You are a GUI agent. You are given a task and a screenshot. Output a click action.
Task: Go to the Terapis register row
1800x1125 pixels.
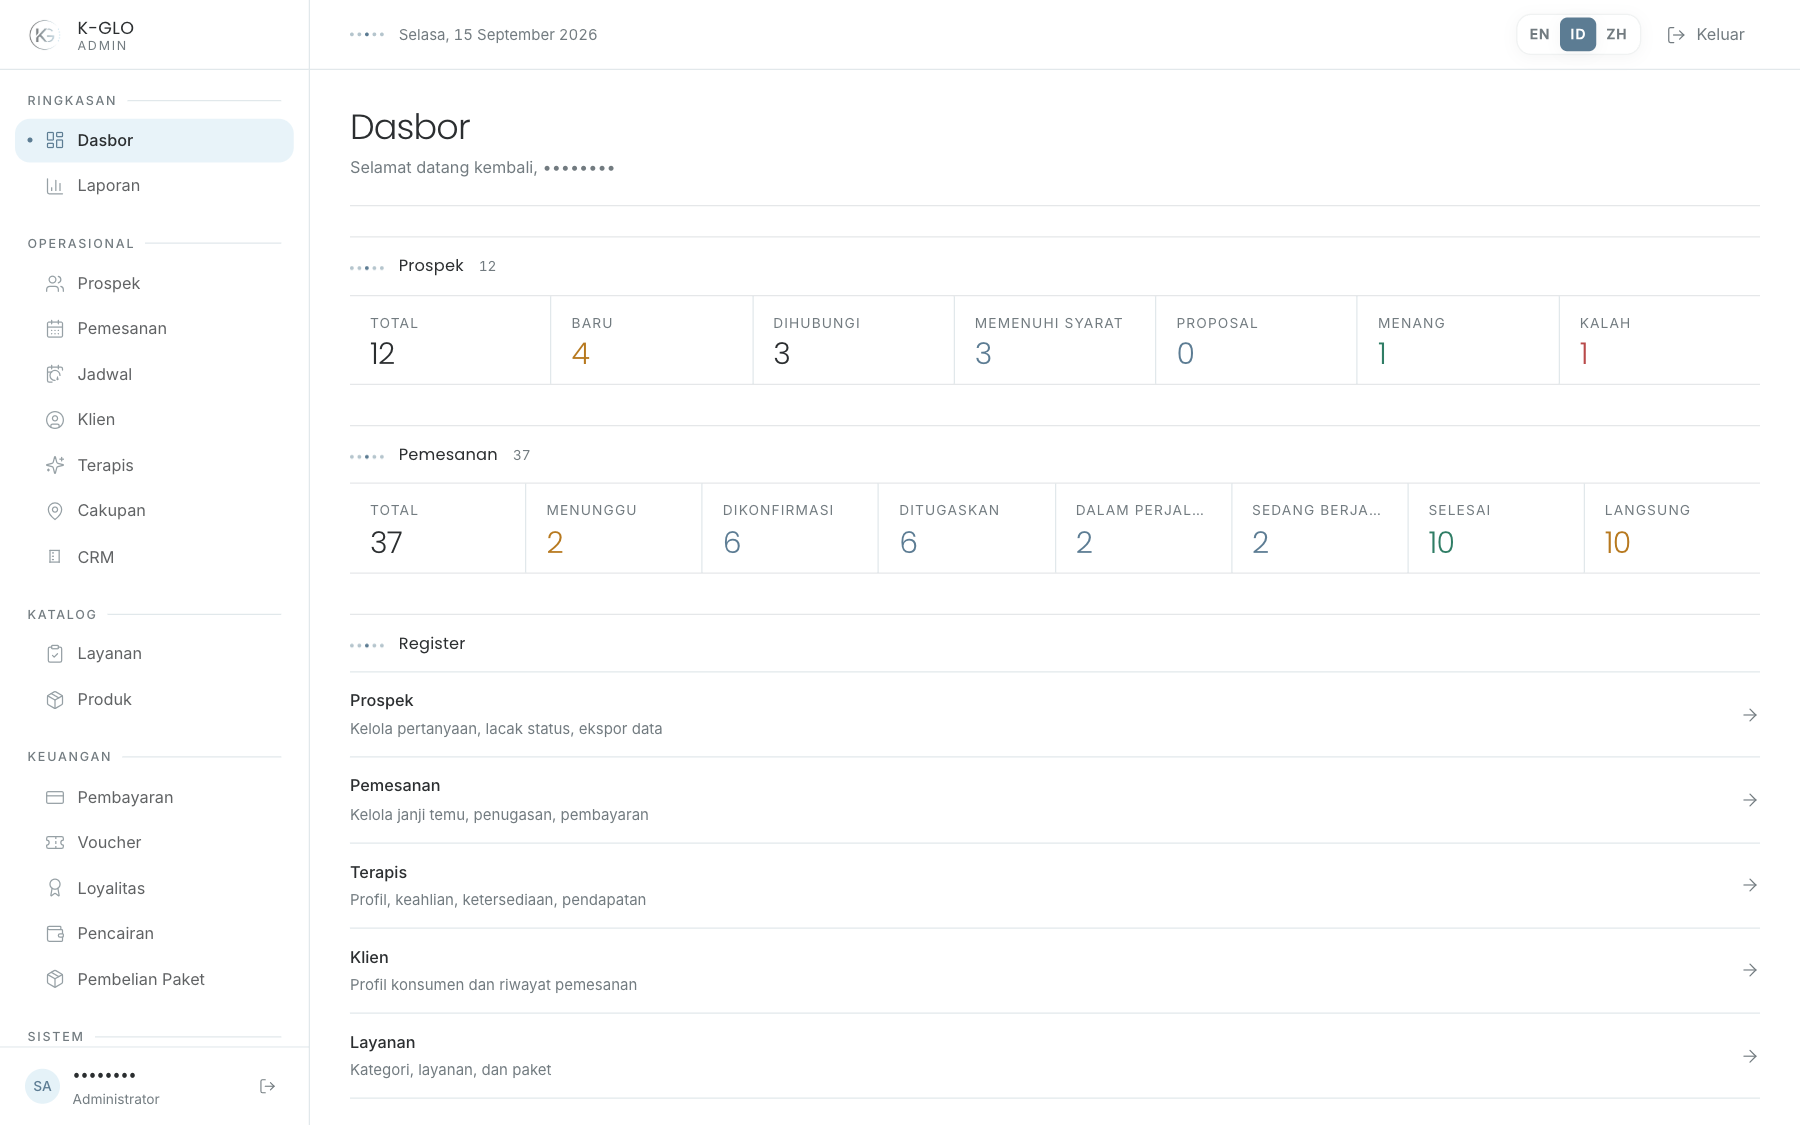click(x=1055, y=886)
